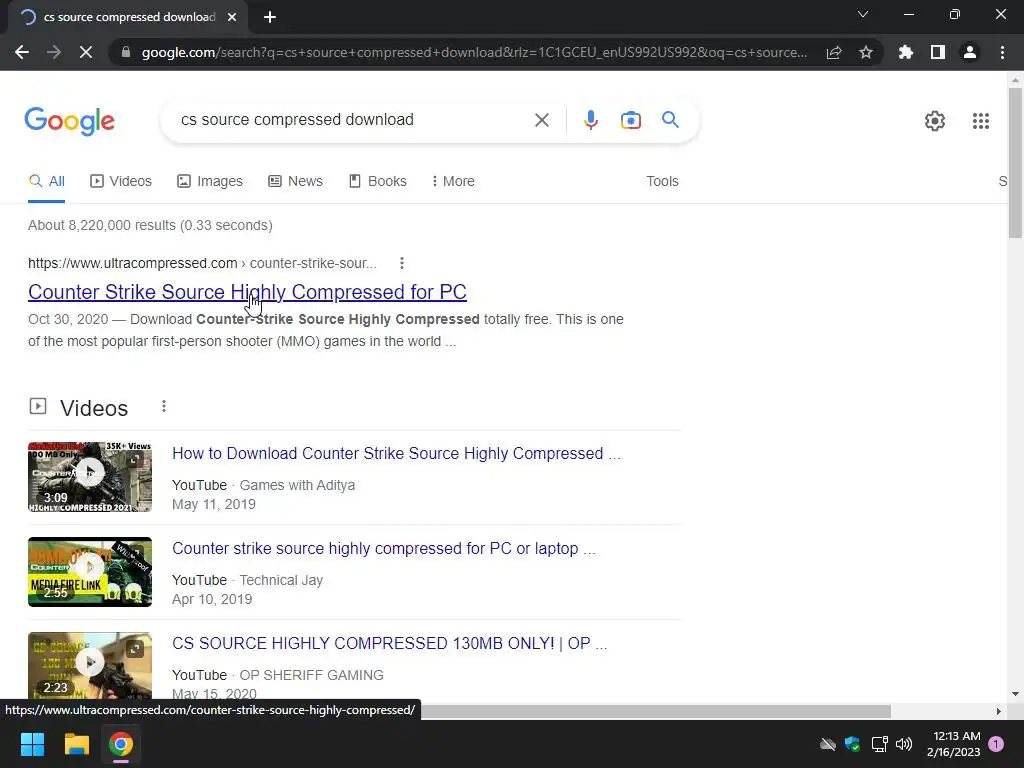Click 'Games with Aditya' channel text

(297, 485)
